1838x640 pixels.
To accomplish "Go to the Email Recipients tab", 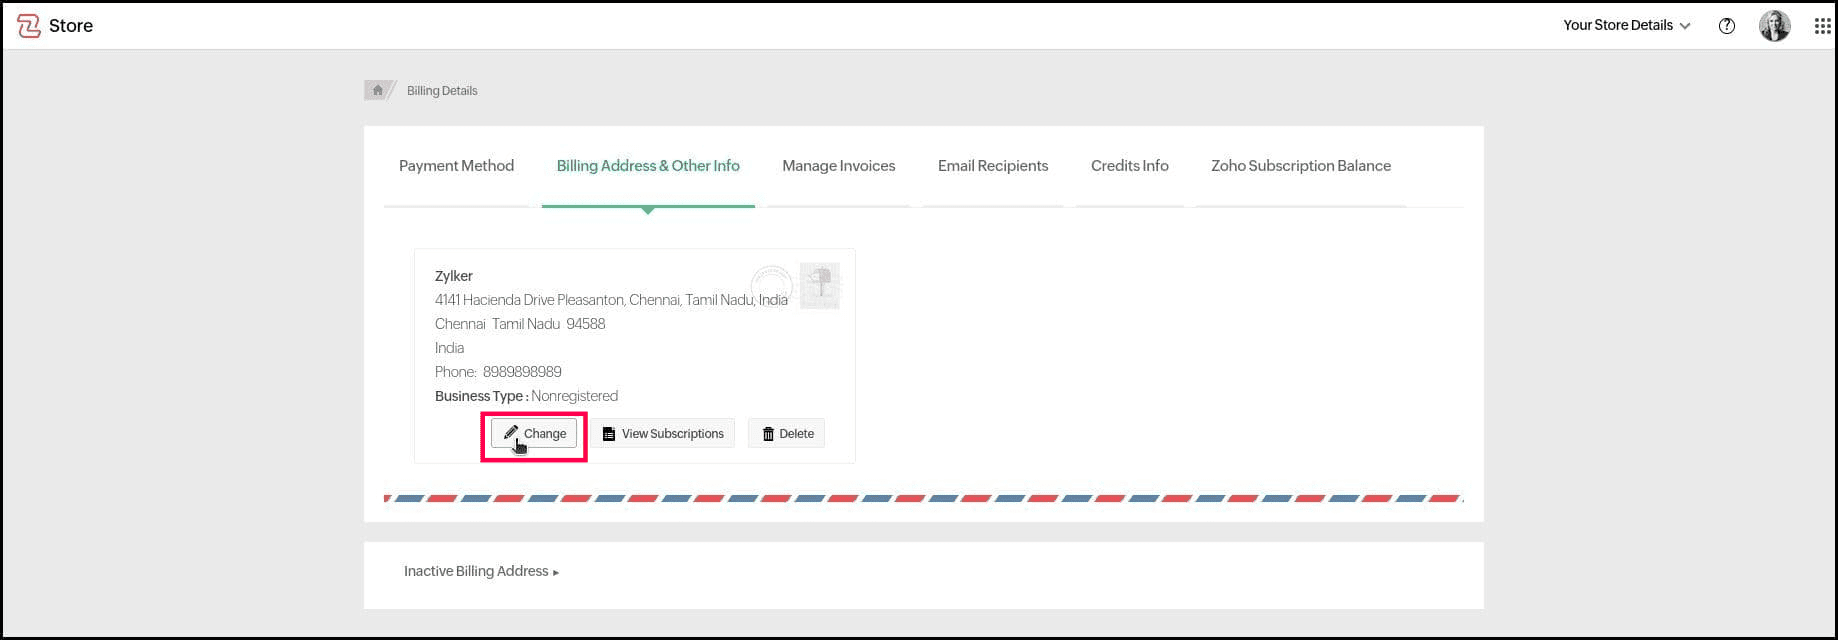I will pyautogui.click(x=993, y=166).
